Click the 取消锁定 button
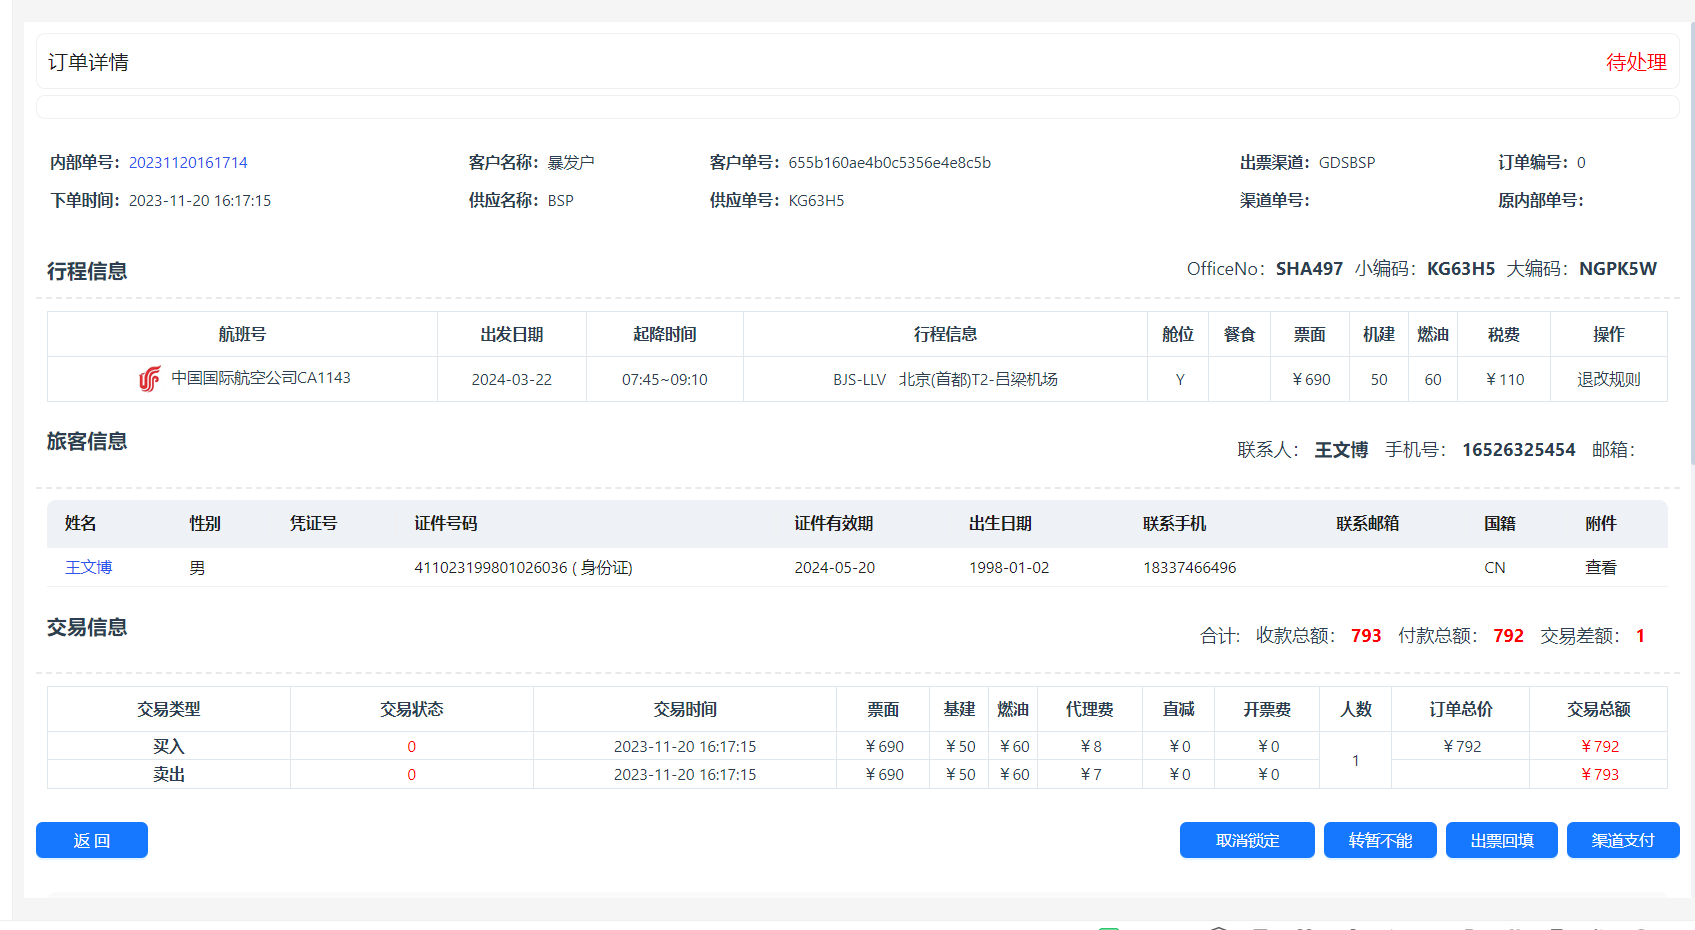 (x=1247, y=840)
